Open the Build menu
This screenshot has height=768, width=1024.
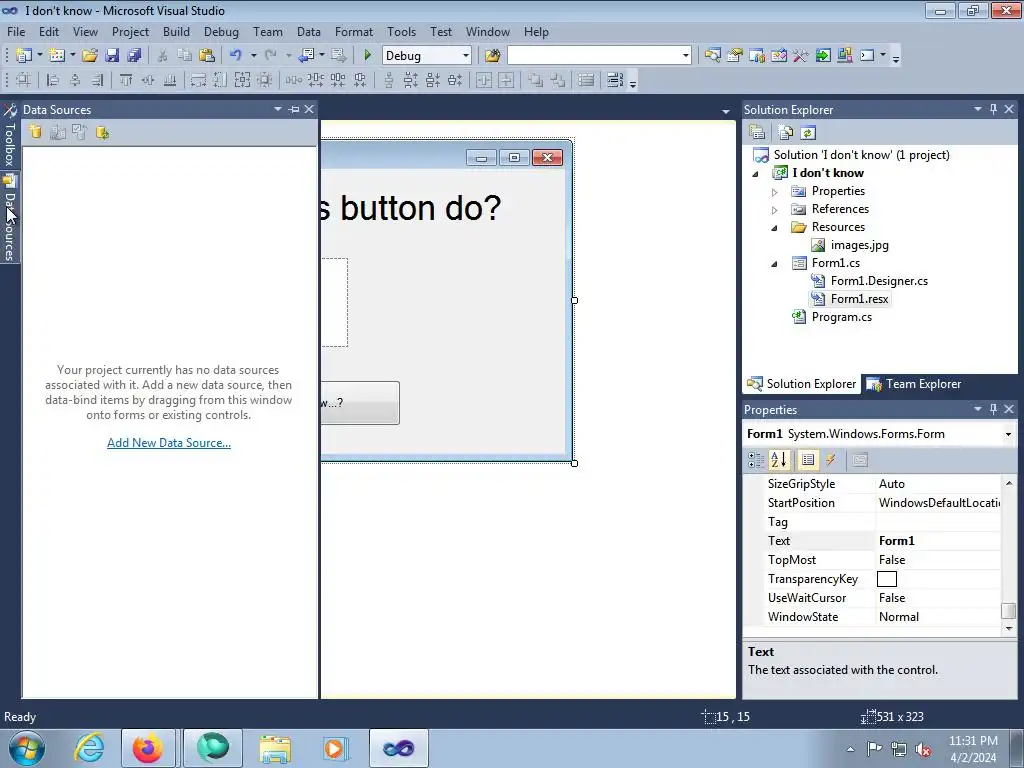click(x=176, y=31)
